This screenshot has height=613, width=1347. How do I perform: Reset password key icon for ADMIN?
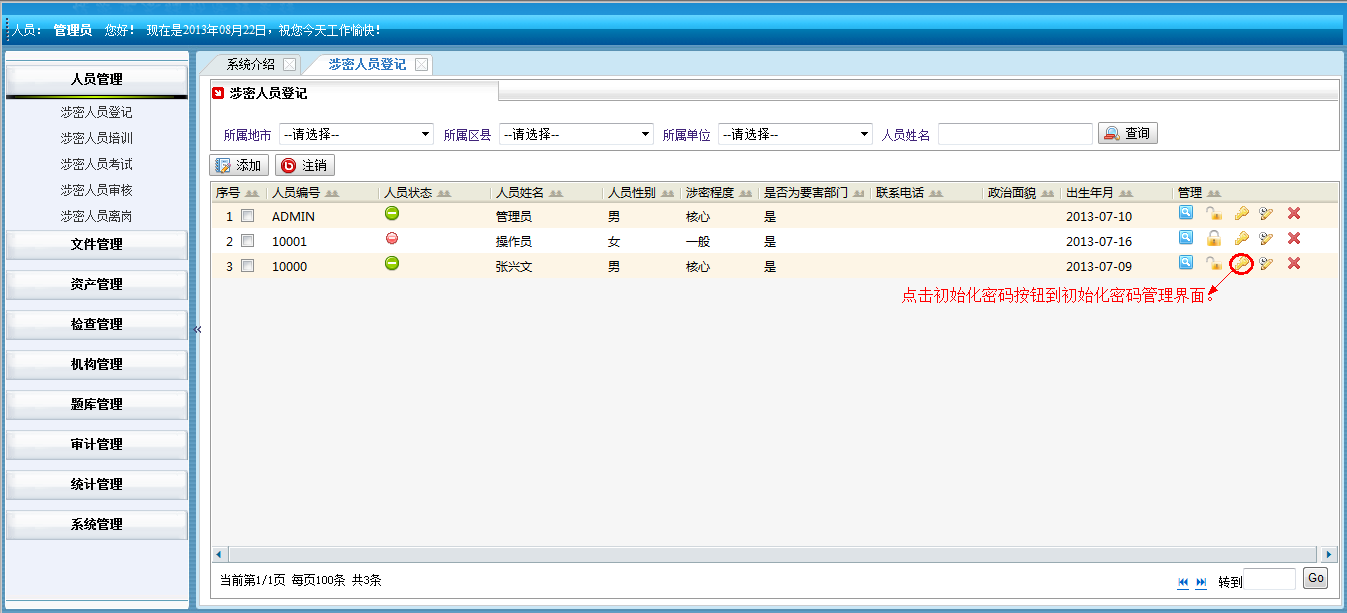point(1241,213)
